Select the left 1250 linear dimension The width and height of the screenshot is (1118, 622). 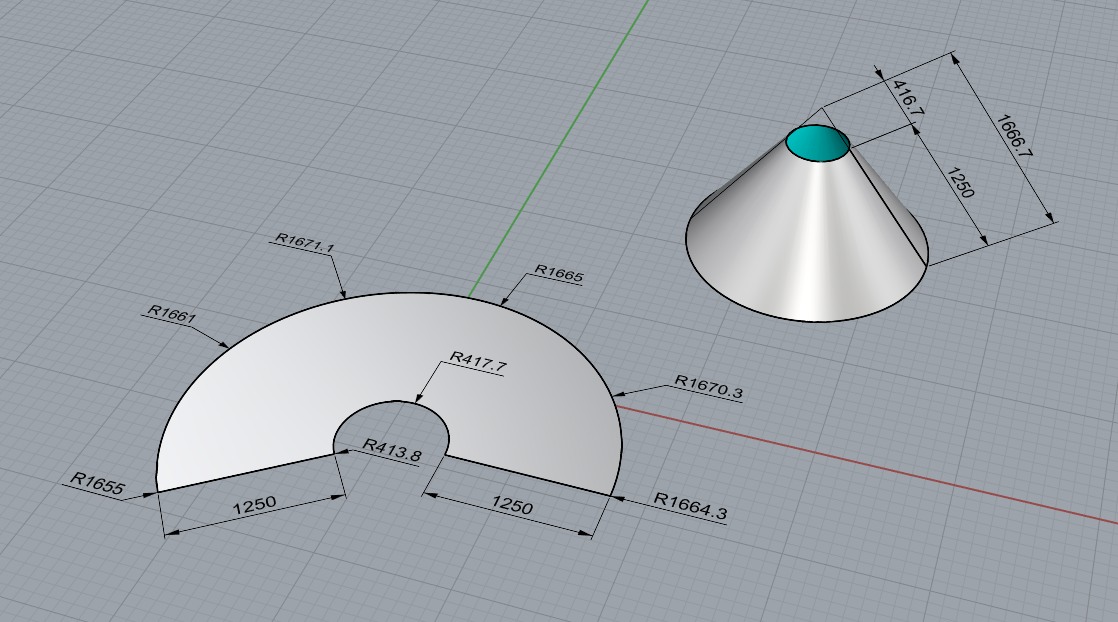coord(255,505)
